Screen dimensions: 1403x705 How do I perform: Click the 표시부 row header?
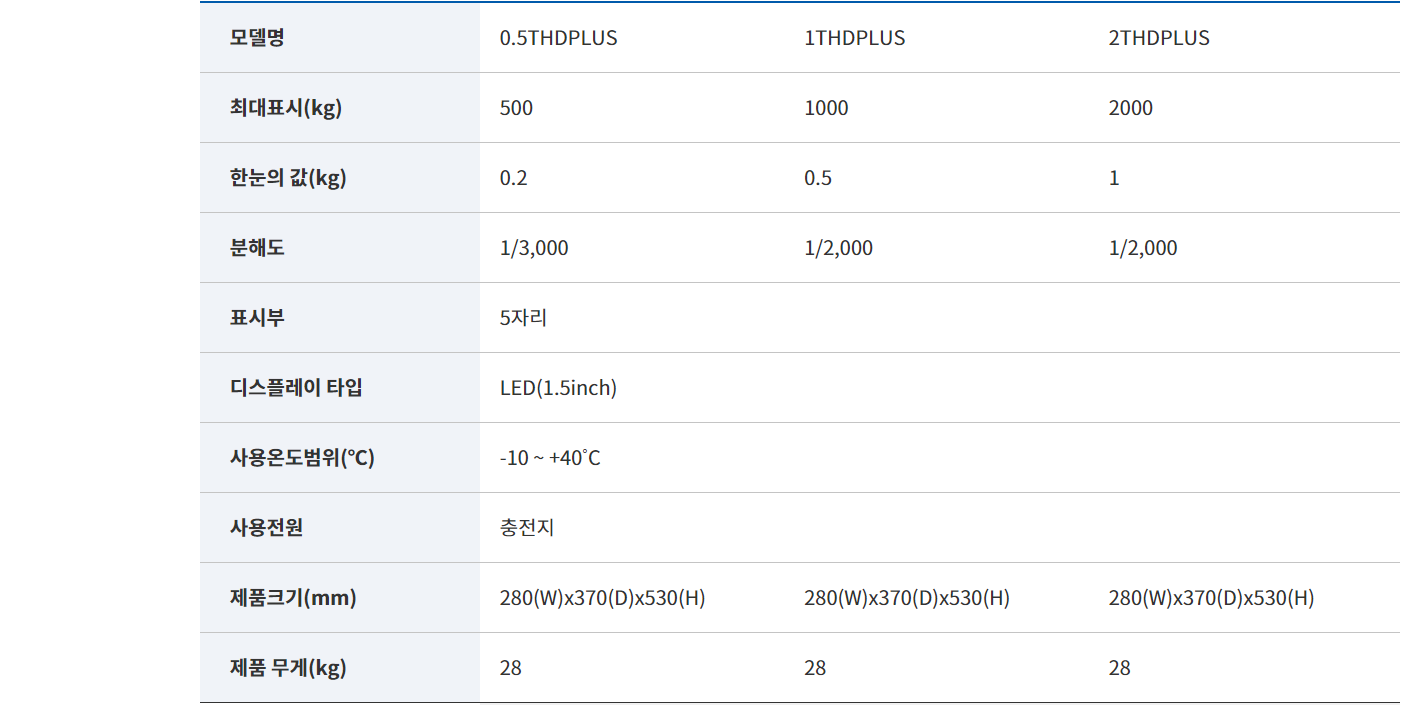coord(257,318)
